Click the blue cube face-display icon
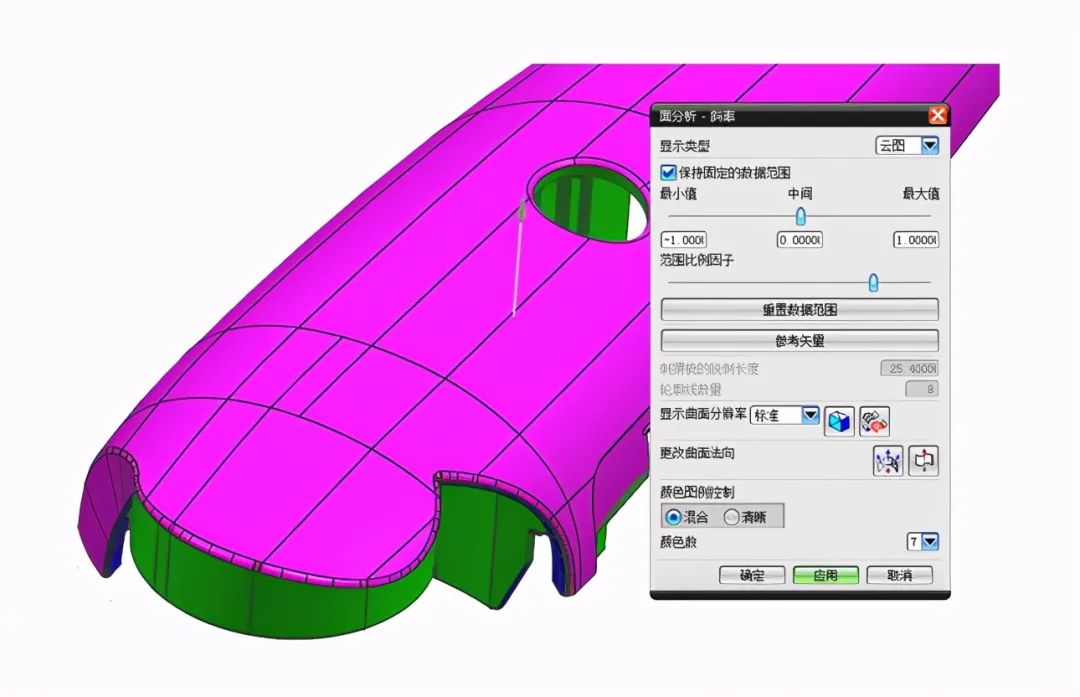The height and width of the screenshot is (697, 1080). pyautogui.click(x=838, y=421)
